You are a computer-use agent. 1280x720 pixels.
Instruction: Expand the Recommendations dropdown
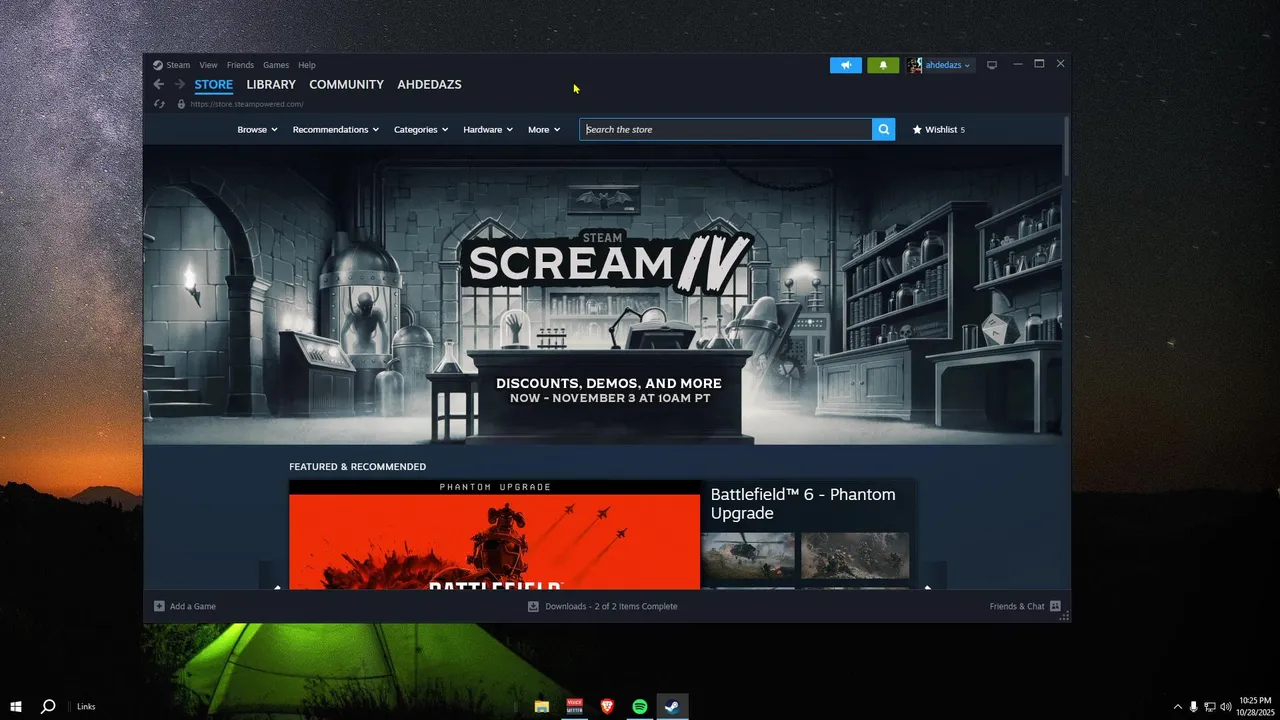[335, 129]
